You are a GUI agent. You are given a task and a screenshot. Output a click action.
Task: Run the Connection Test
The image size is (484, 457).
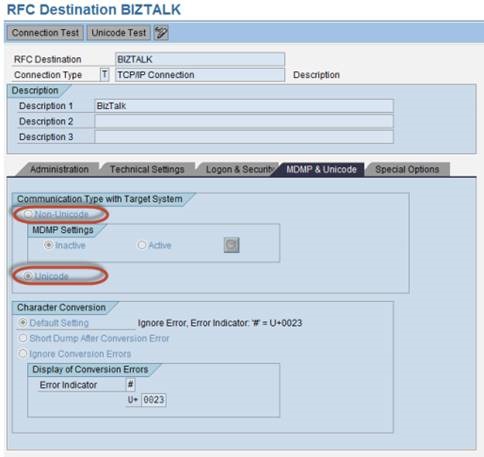pos(45,33)
